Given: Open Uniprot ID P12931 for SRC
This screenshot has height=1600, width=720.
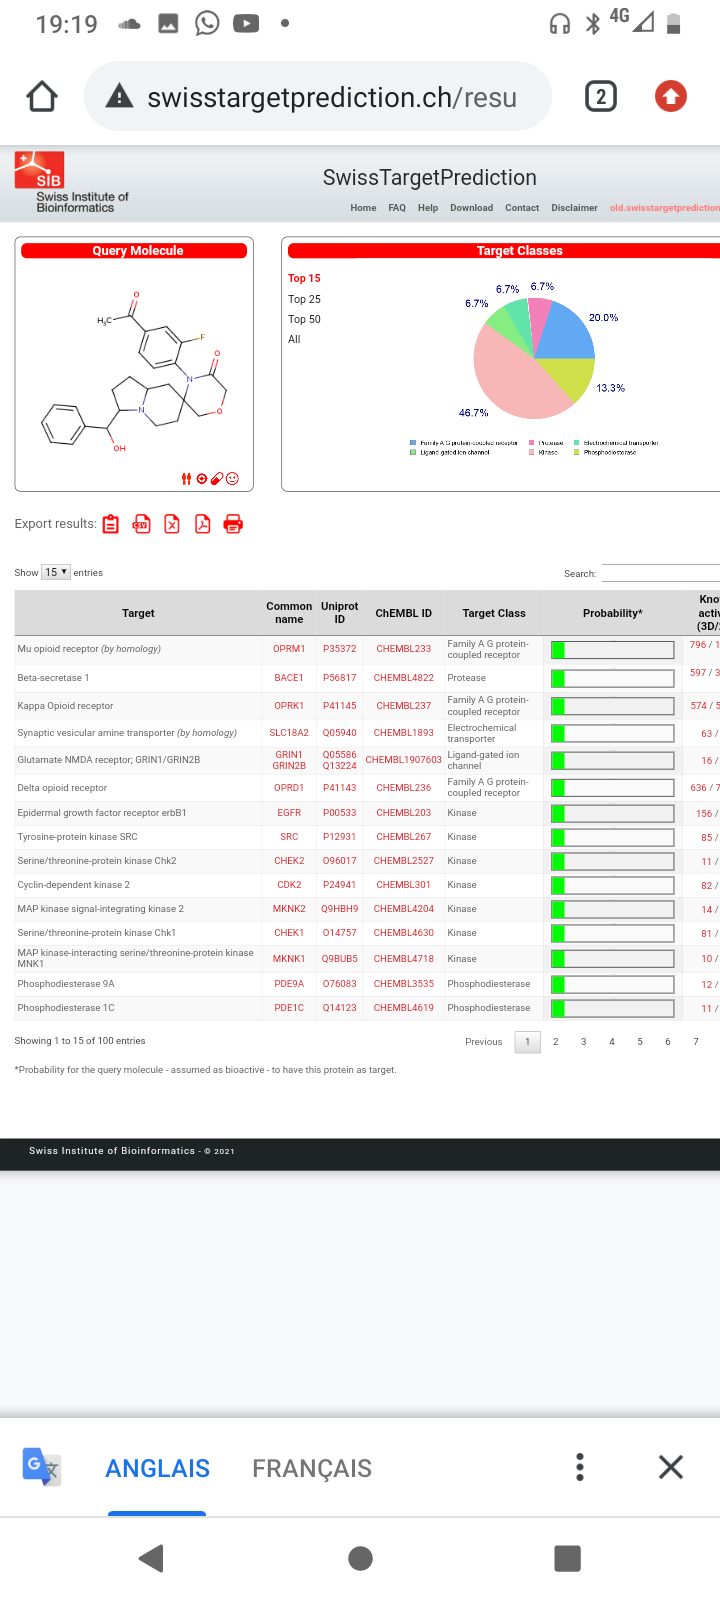Looking at the screenshot, I should tap(339, 837).
